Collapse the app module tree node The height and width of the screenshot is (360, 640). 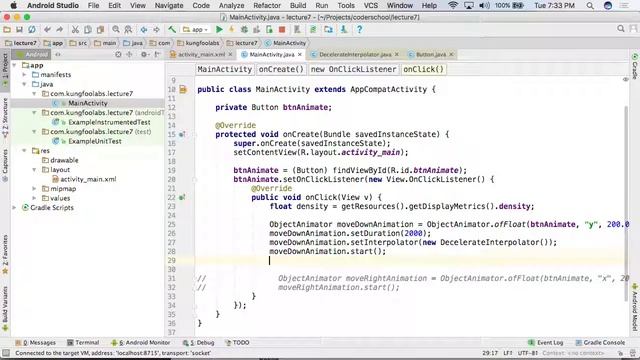click(15, 65)
